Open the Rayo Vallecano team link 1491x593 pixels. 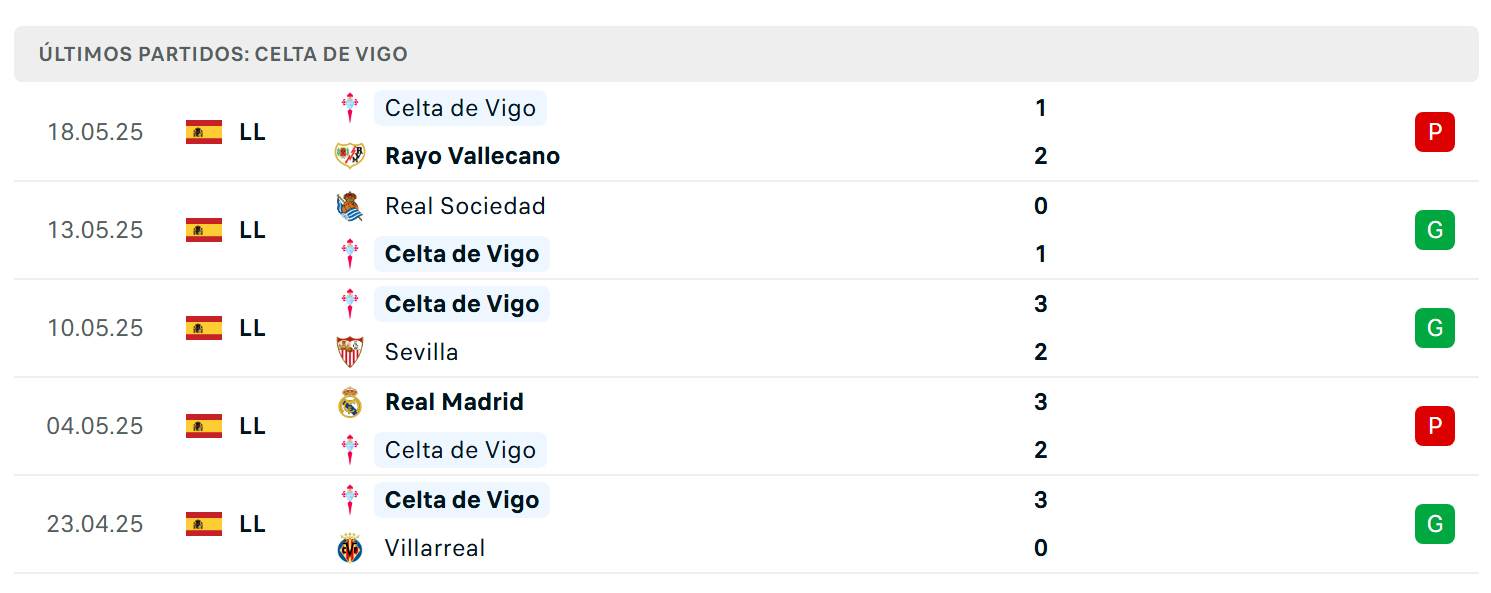tap(472, 156)
